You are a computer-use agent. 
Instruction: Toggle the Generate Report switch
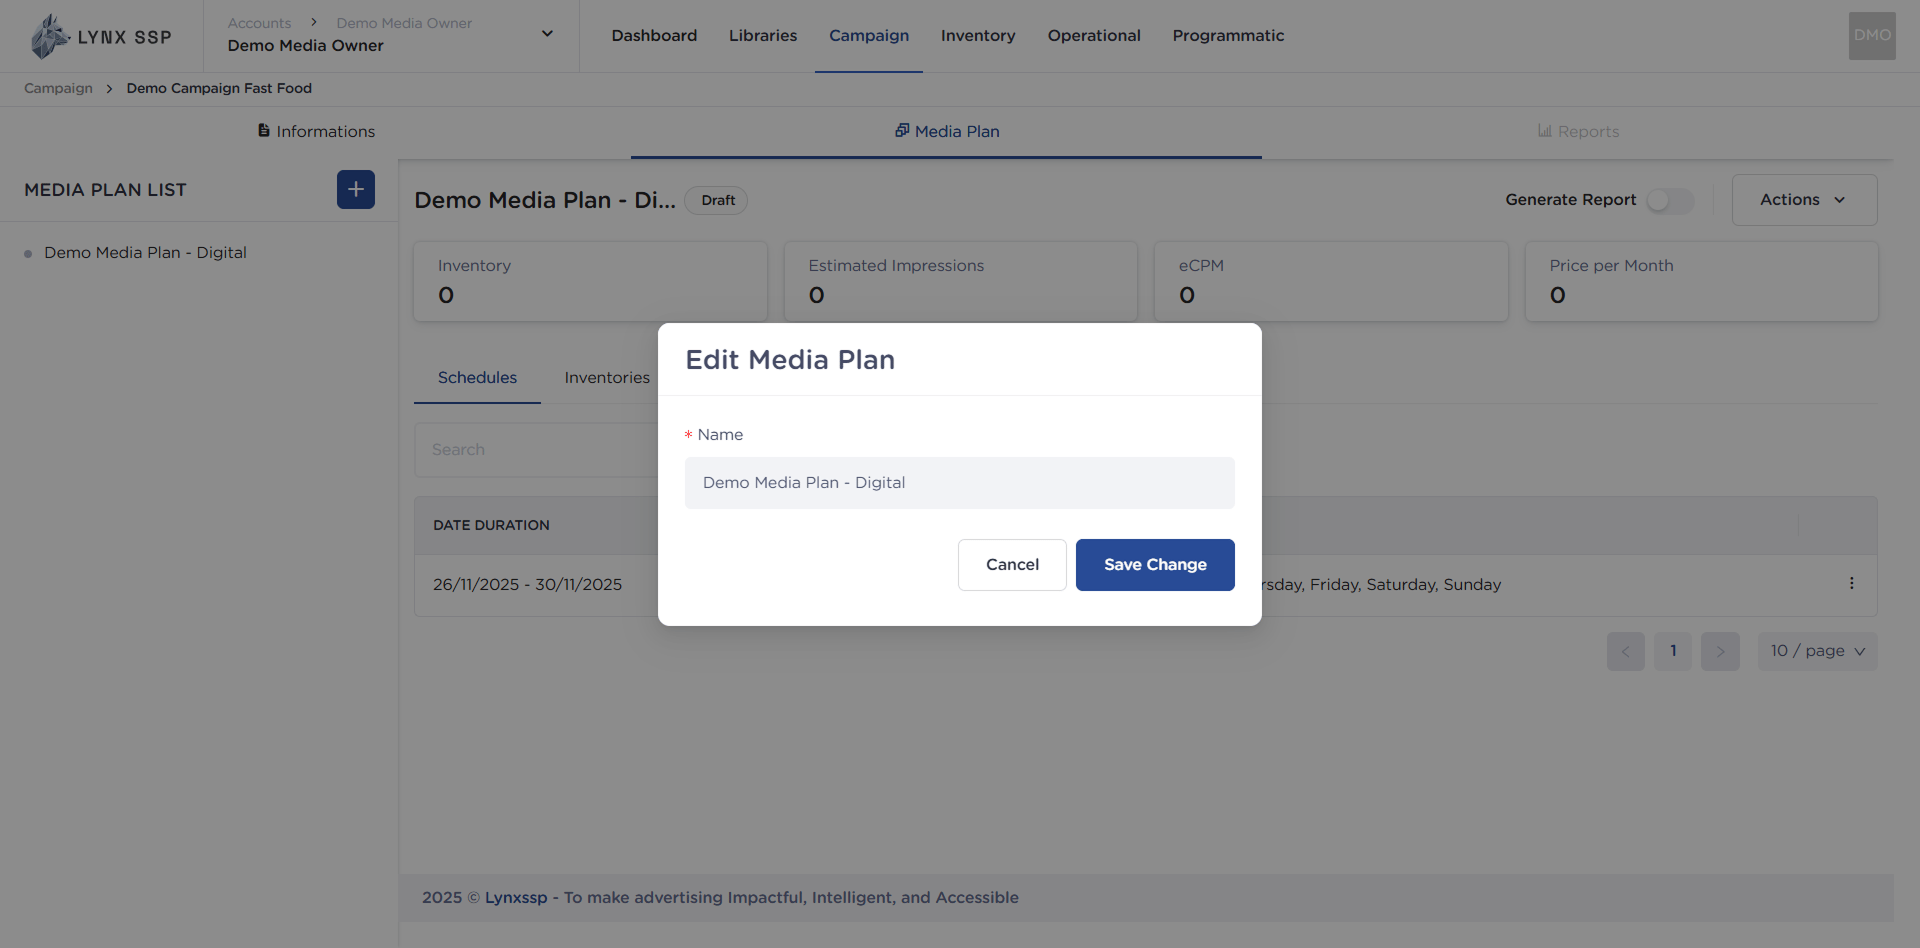click(1670, 200)
